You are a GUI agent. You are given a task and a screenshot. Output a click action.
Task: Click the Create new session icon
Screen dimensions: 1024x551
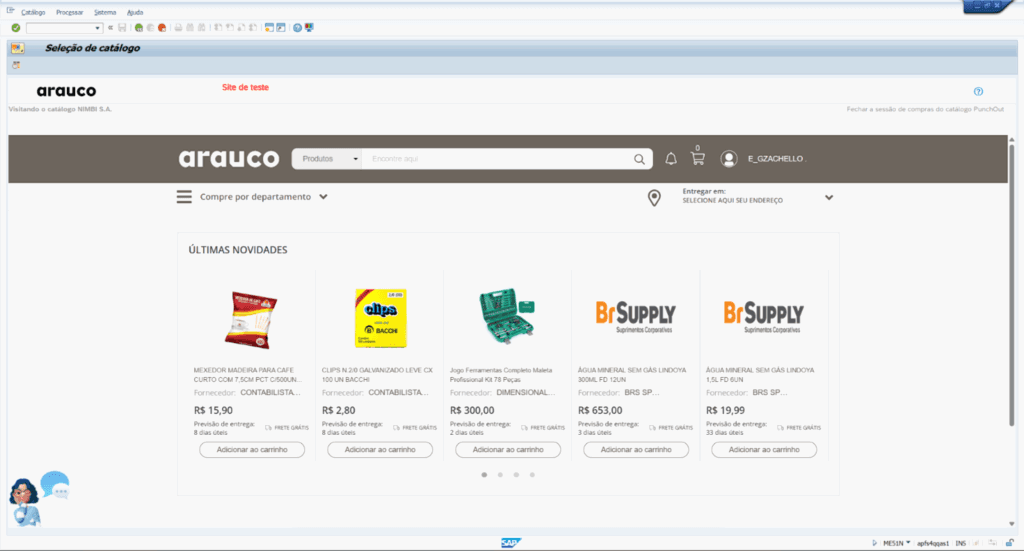pos(269,28)
